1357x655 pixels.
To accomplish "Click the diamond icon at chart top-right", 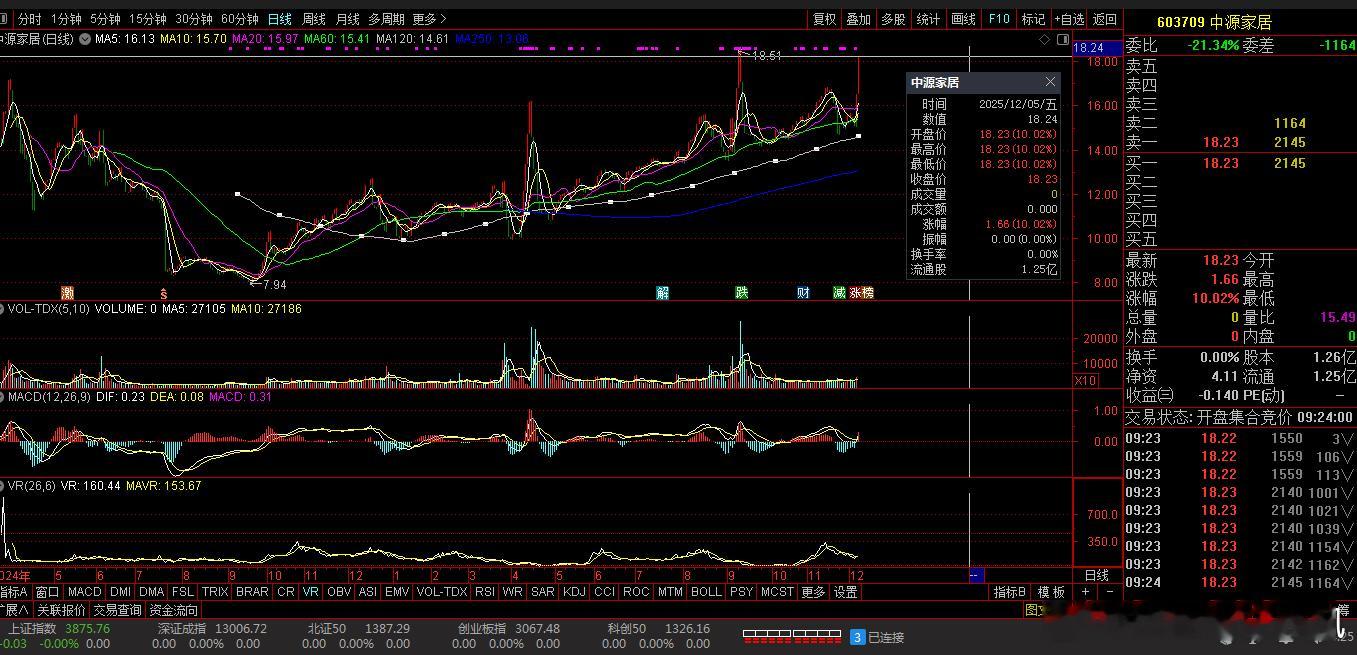I will coord(1045,39).
